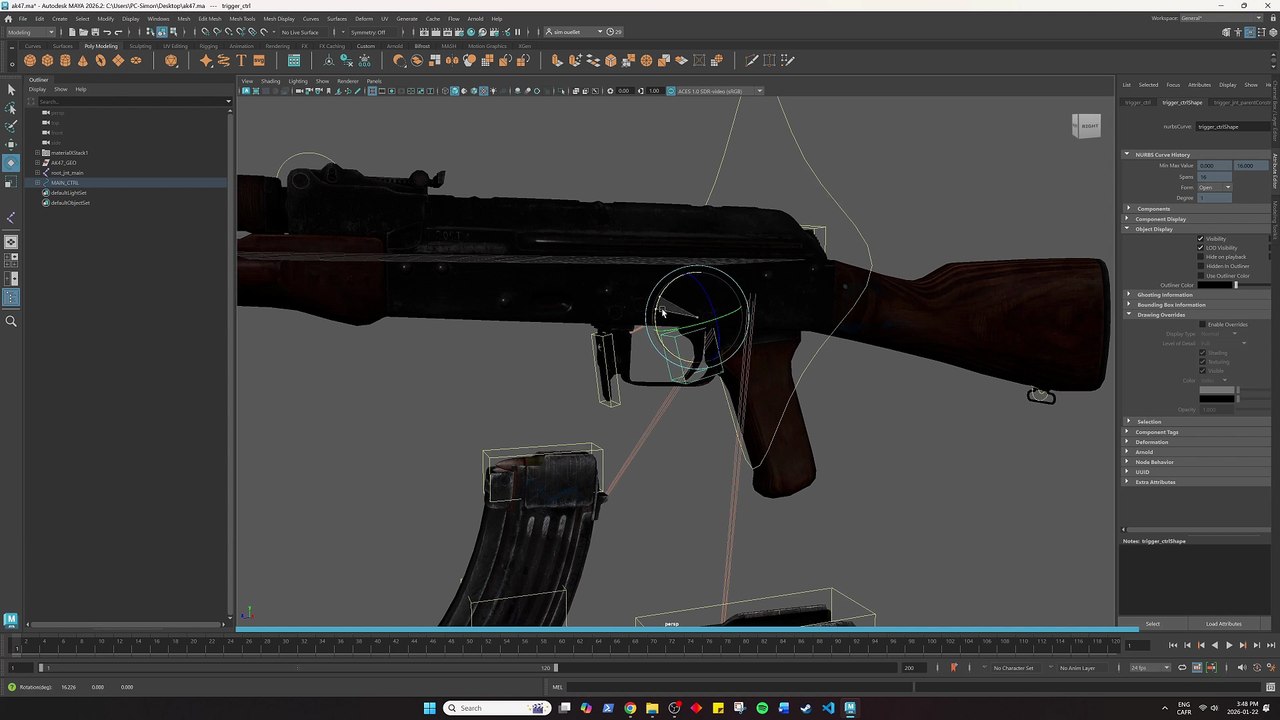The height and width of the screenshot is (720, 1280).
Task: Open the Deform menu
Action: [x=364, y=18]
